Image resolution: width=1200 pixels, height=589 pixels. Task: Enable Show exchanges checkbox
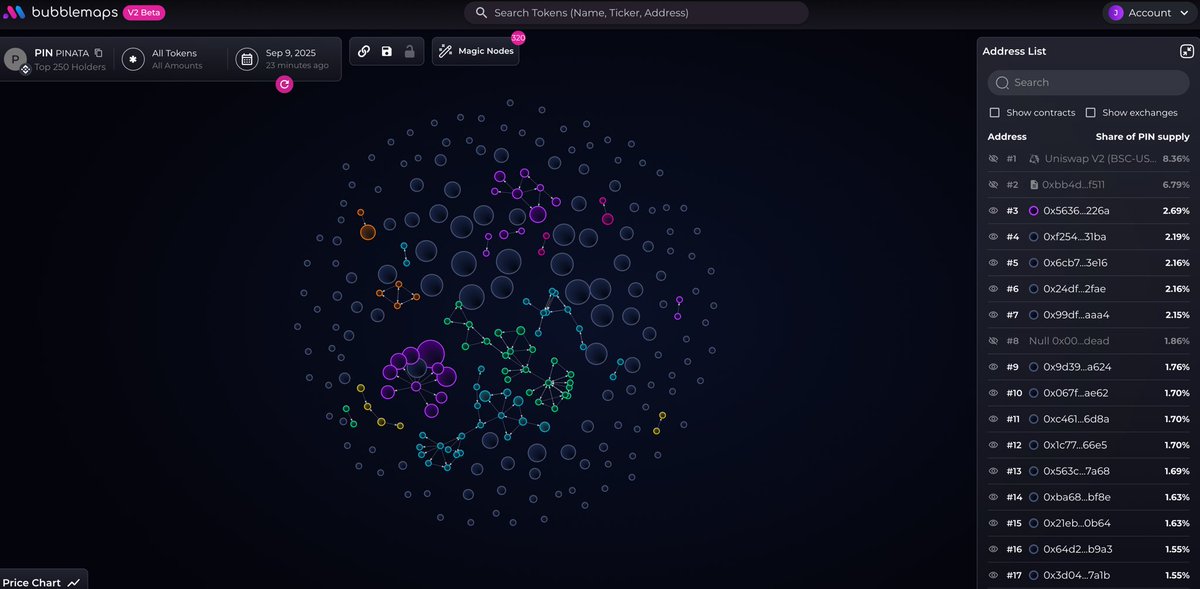(1090, 113)
